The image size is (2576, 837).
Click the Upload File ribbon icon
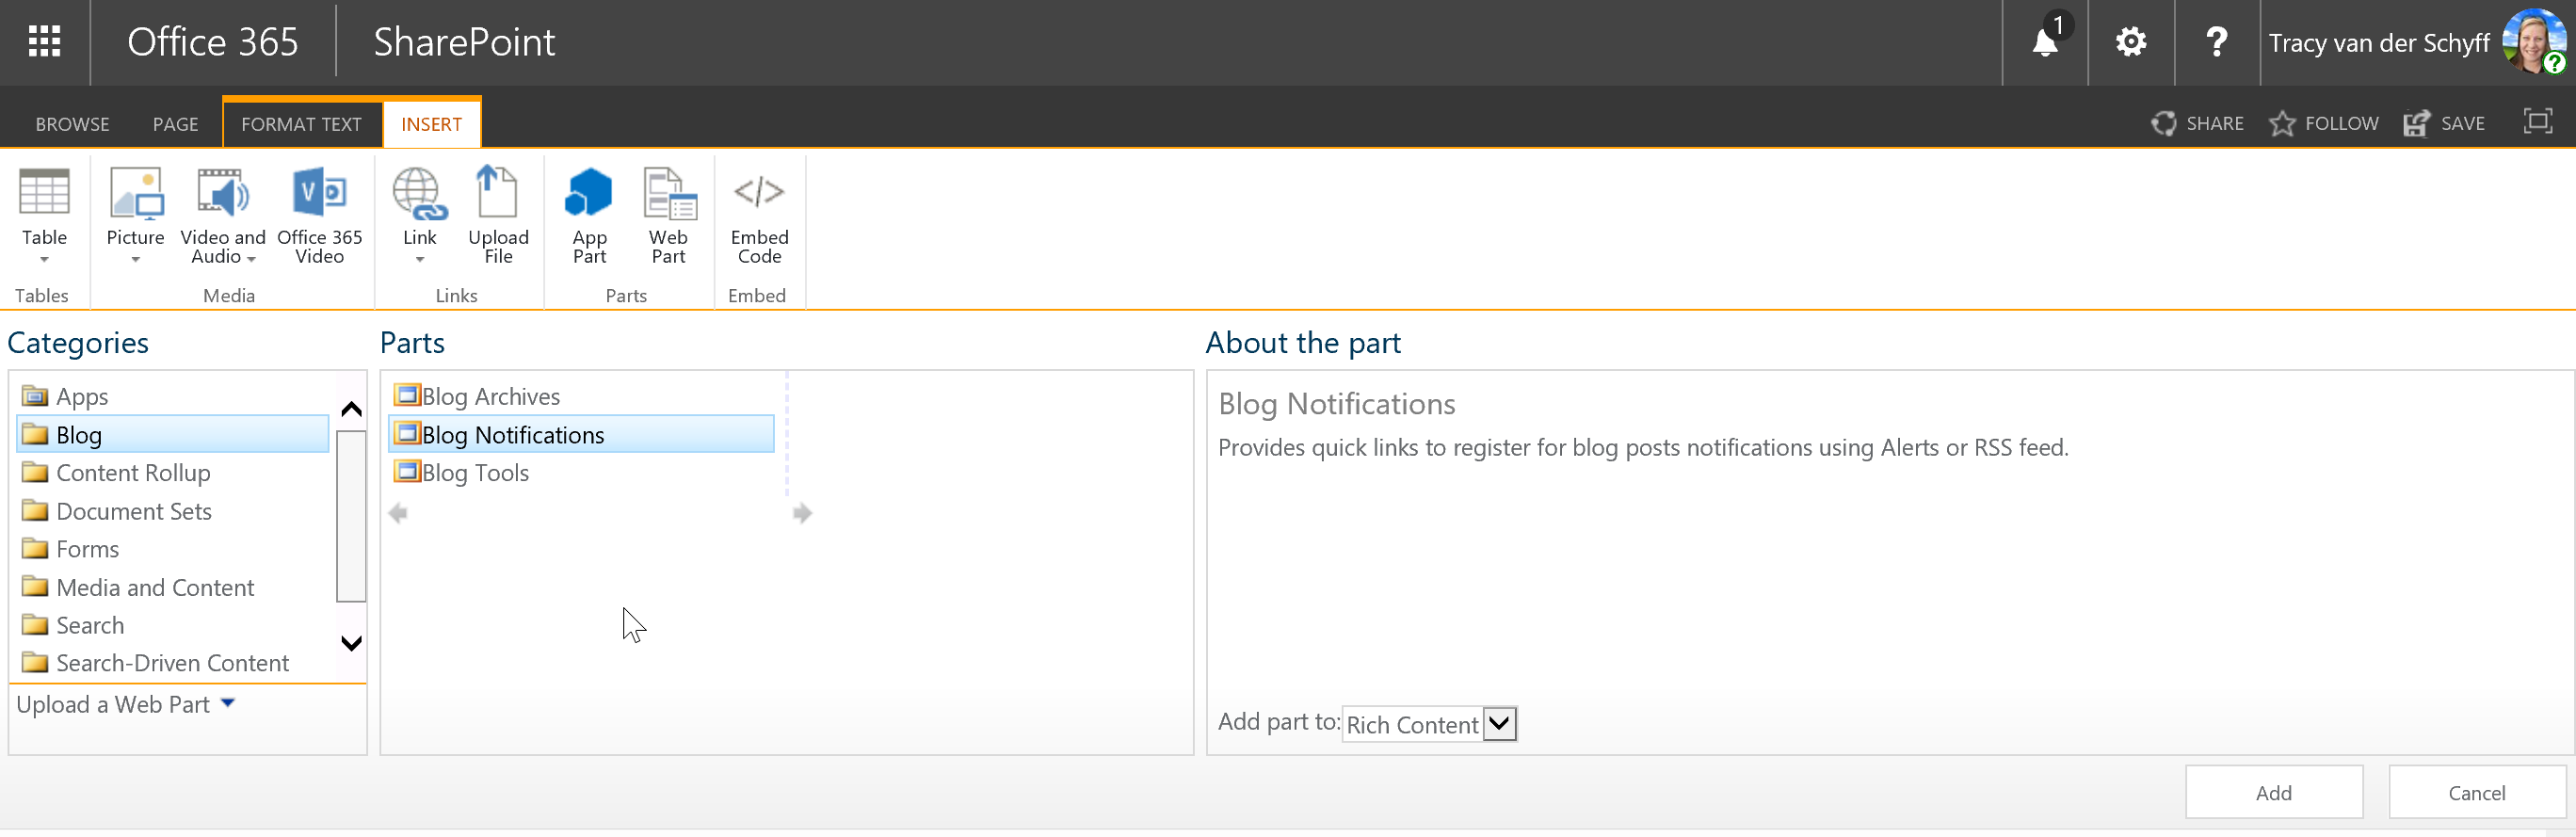(x=498, y=215)
